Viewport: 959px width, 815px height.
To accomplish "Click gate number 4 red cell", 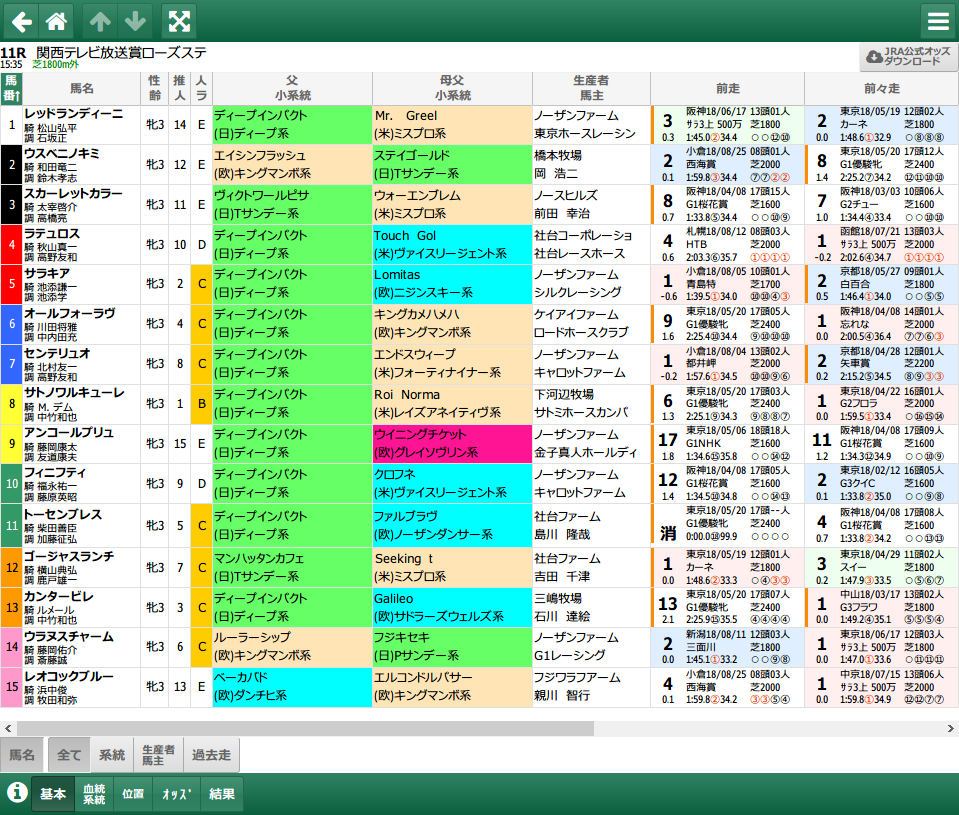I will [12, 244].
